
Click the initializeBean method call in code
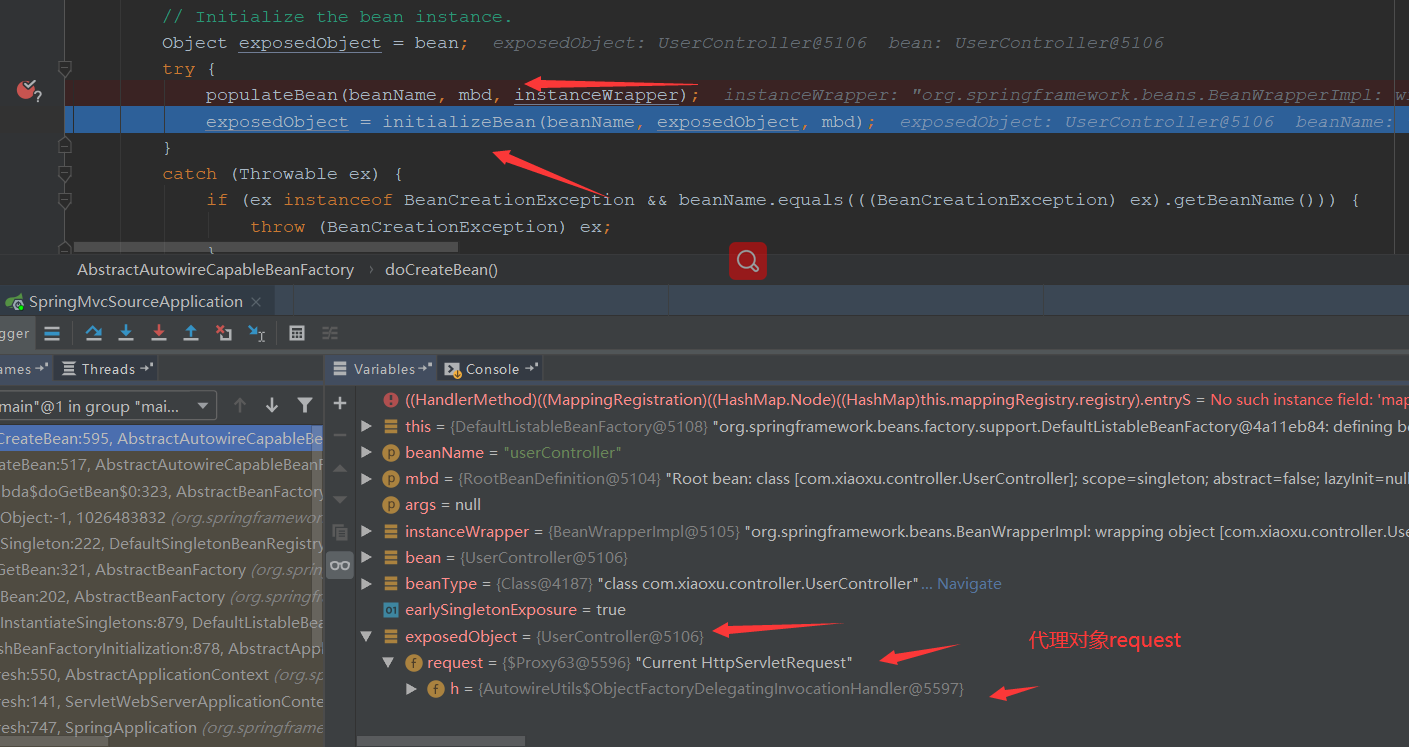(459, 122)
